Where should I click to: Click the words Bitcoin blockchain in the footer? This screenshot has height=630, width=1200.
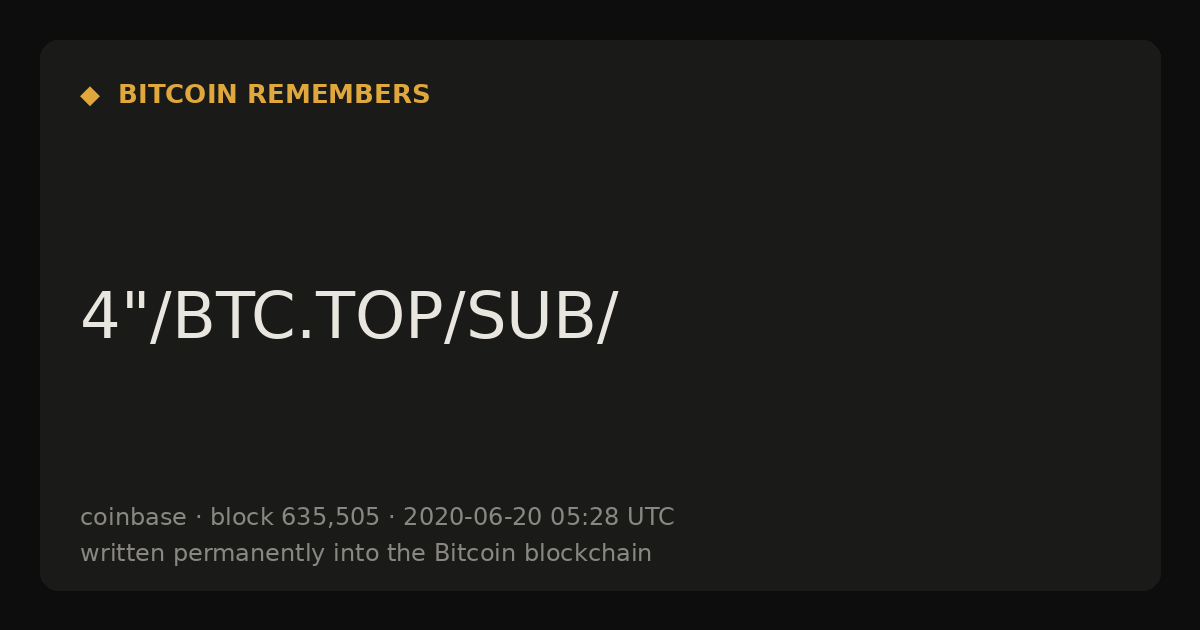click(x=543, y=553)
